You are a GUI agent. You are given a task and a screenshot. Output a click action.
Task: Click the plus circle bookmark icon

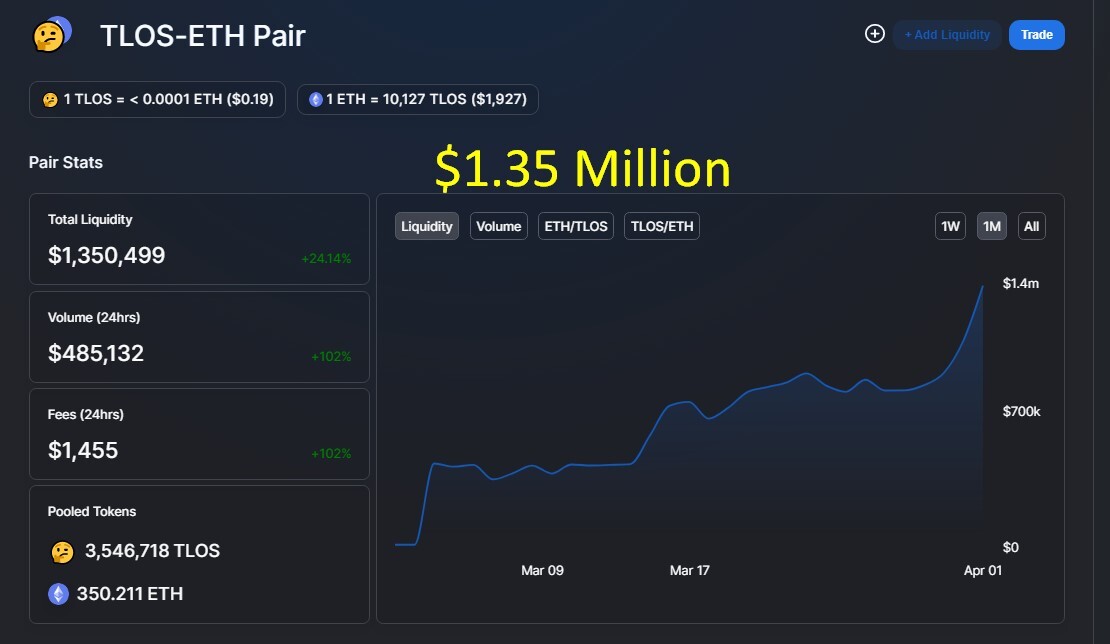pos(875,33)
